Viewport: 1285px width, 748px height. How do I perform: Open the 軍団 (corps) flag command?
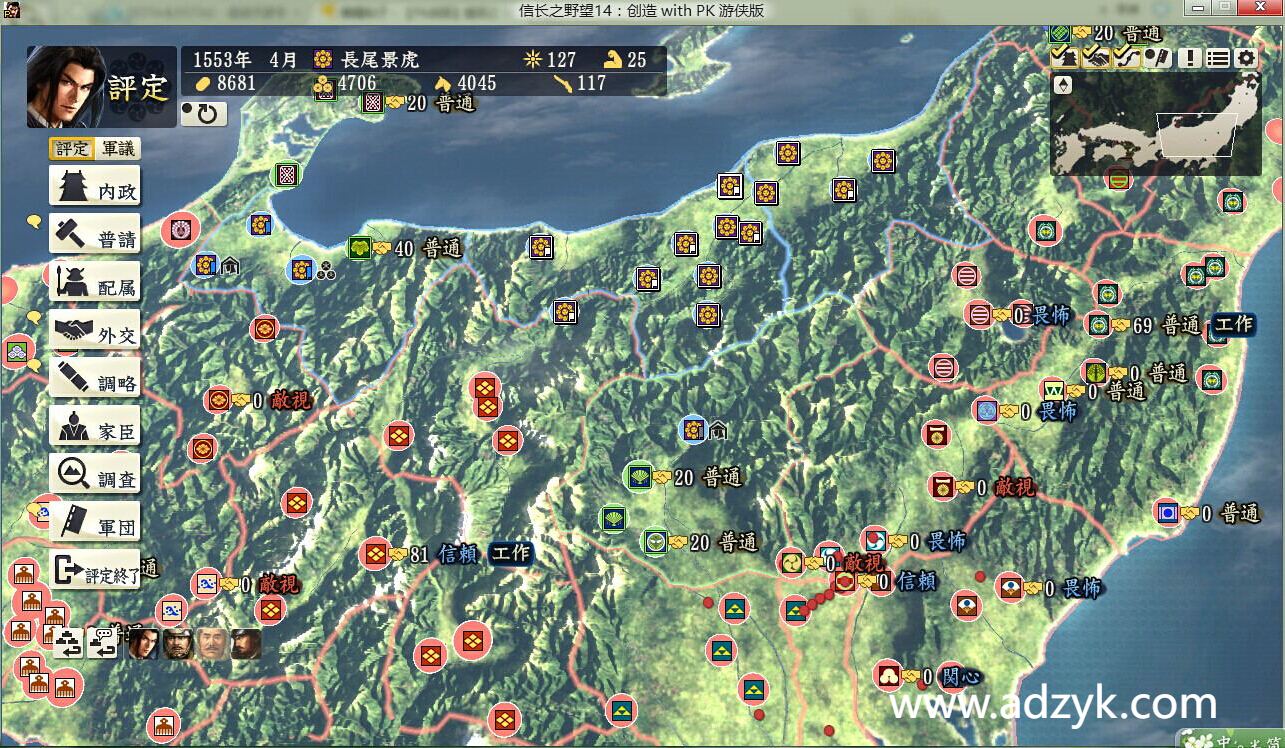[x=95, y=521]
